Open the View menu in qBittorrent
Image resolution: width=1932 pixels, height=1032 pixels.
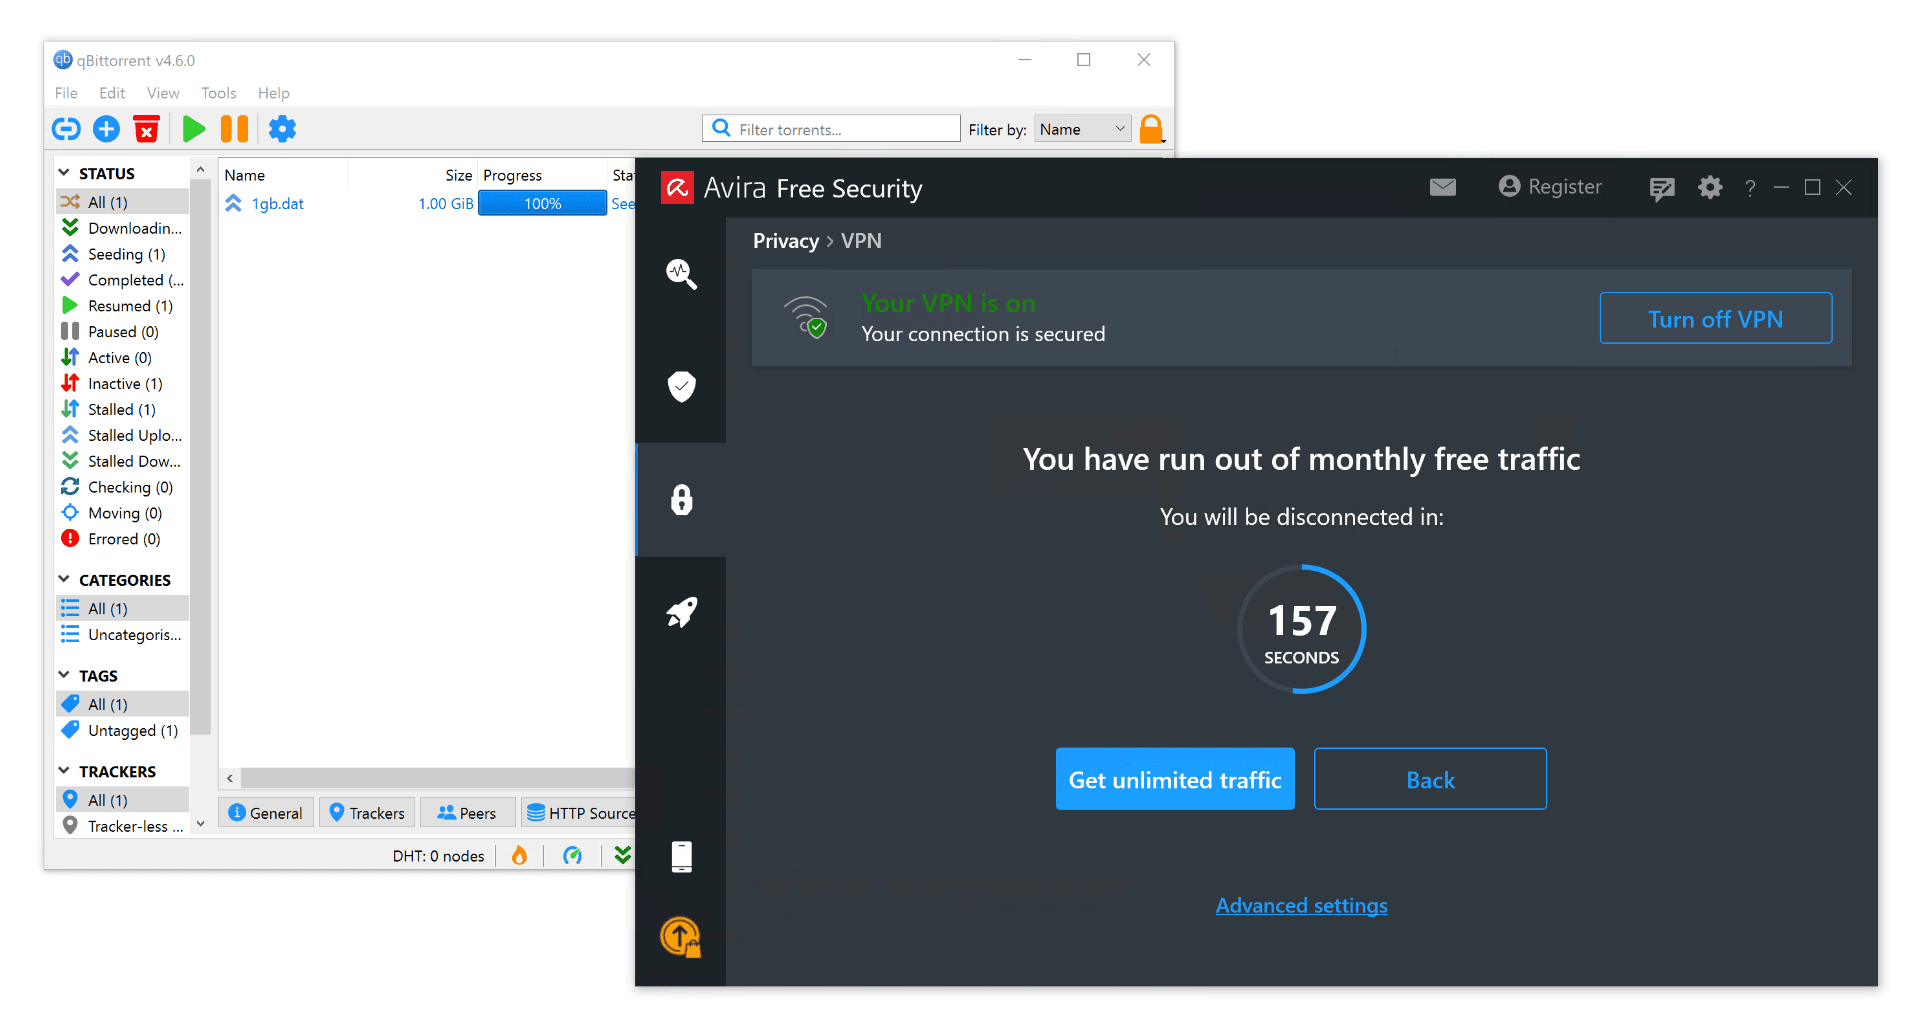click(163, 93)
